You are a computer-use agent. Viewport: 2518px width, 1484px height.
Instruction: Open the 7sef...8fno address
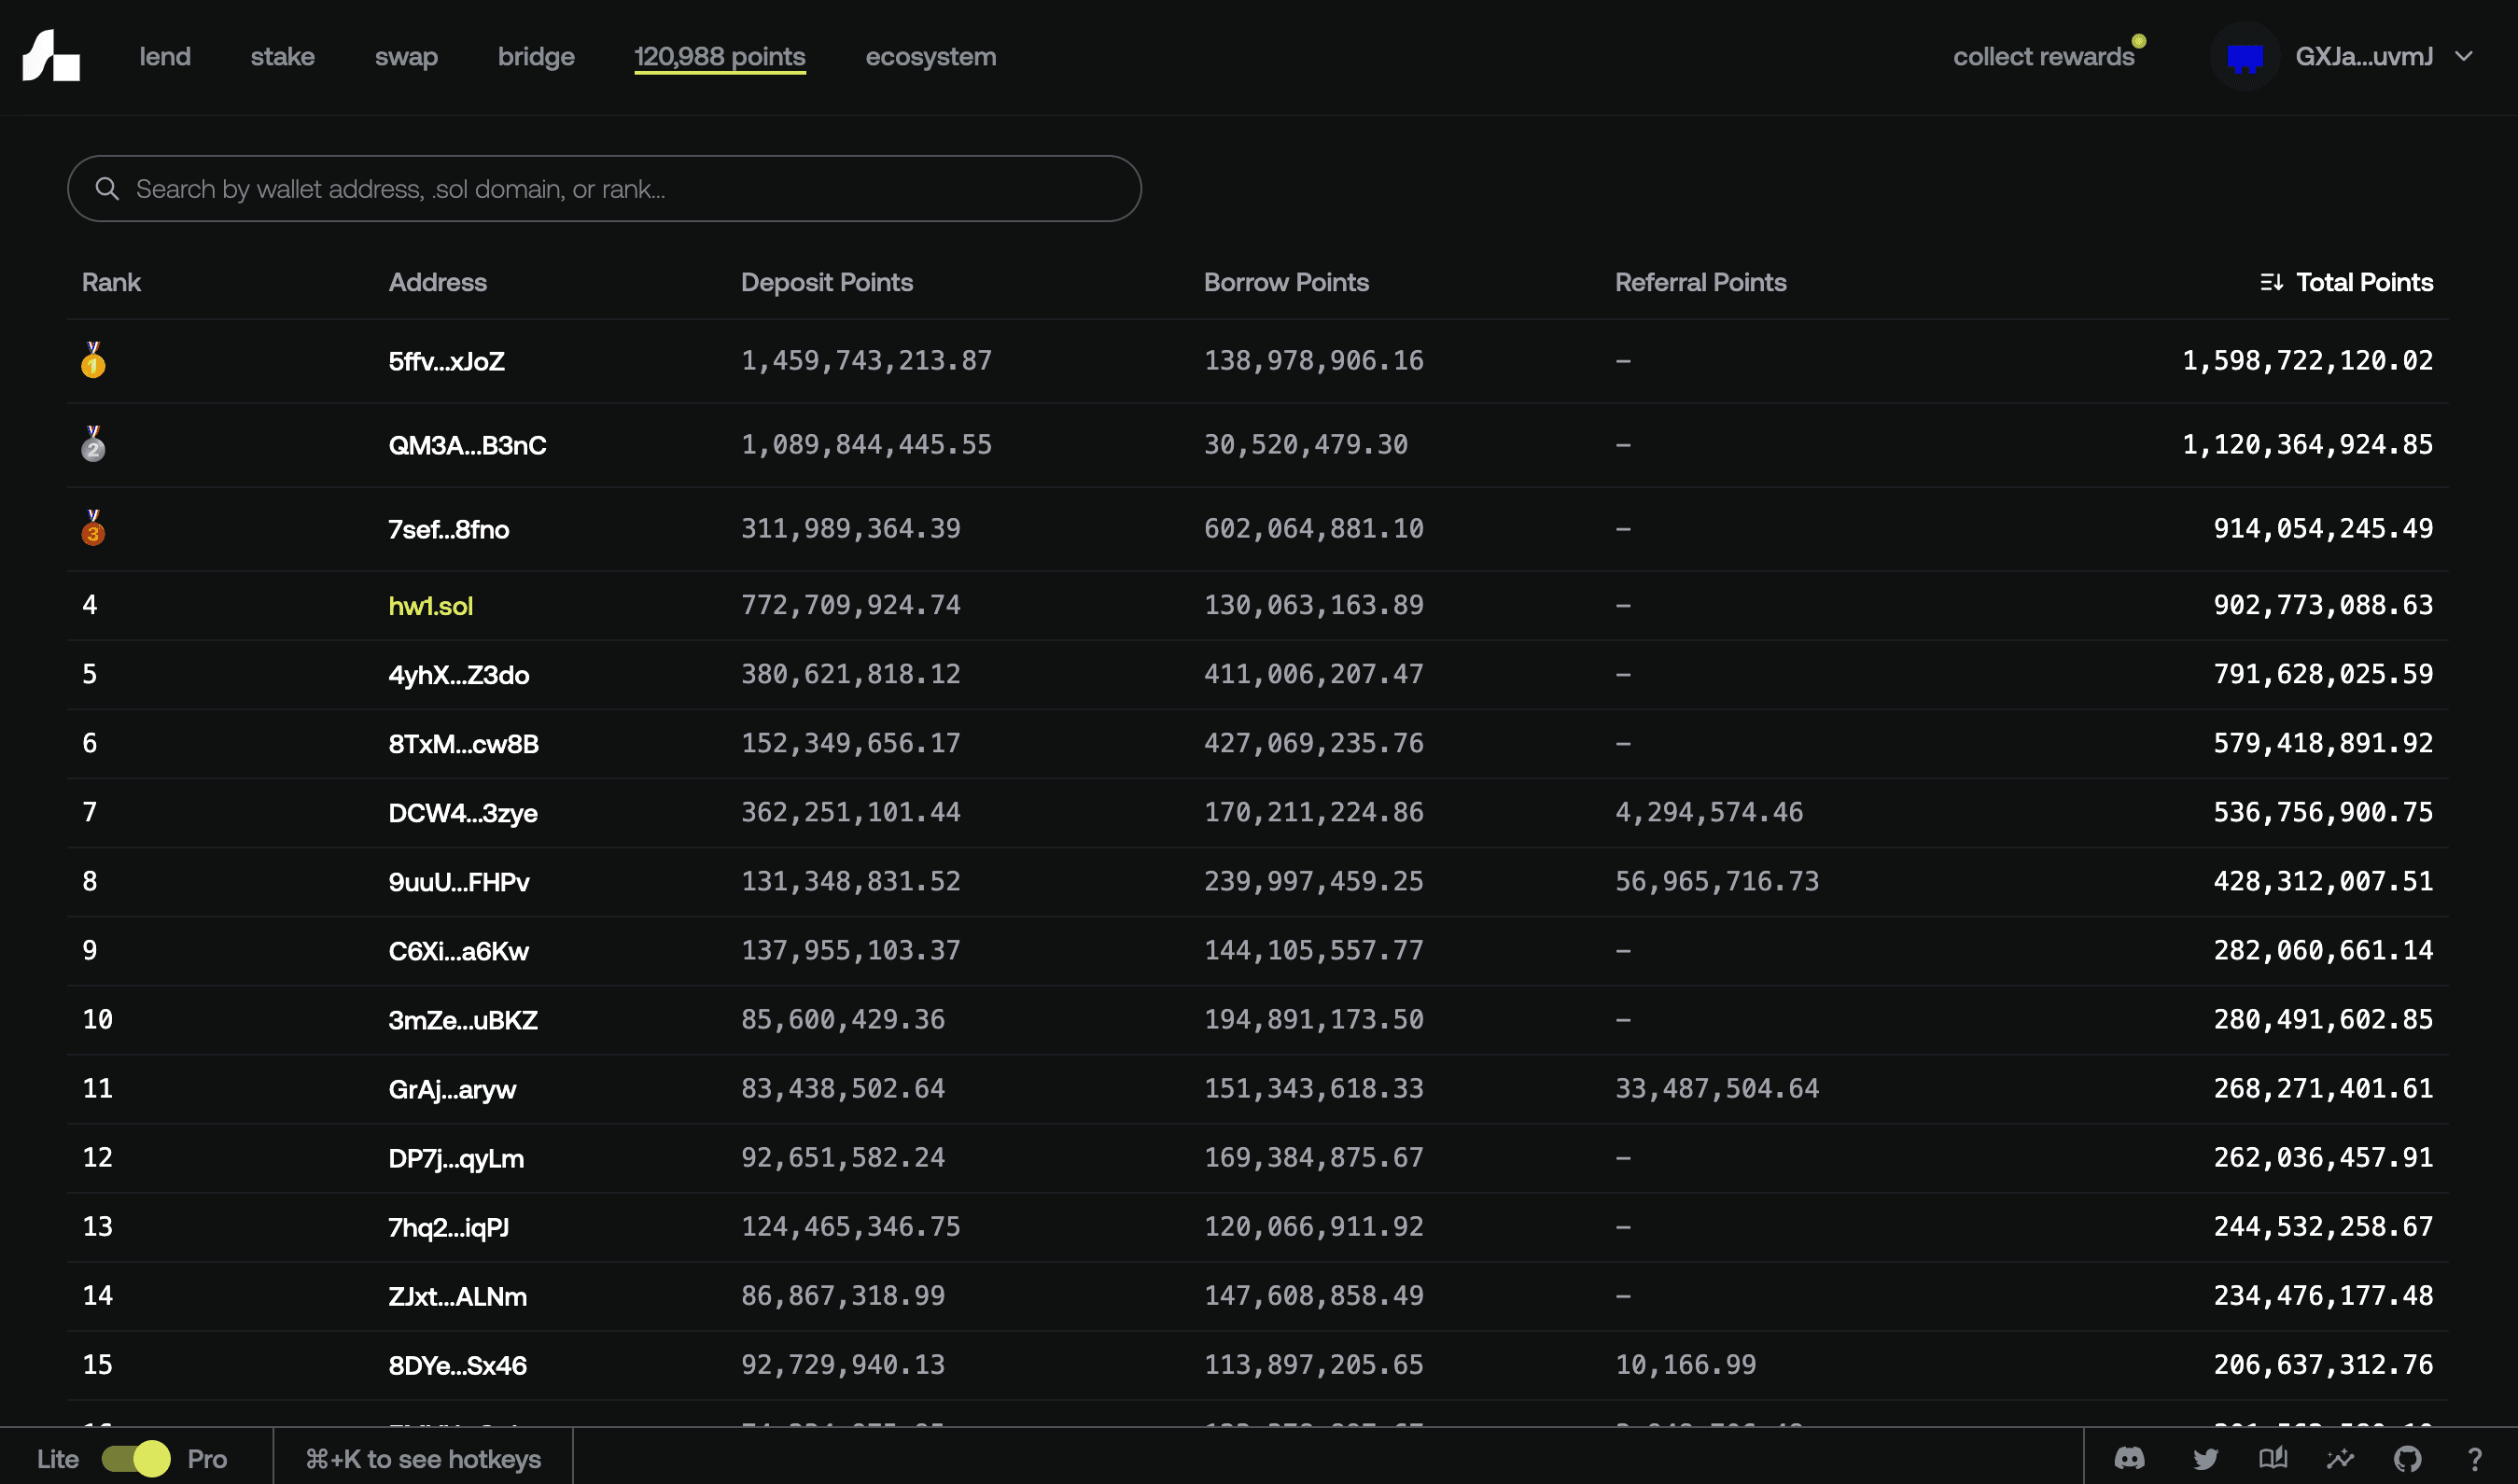448,529
